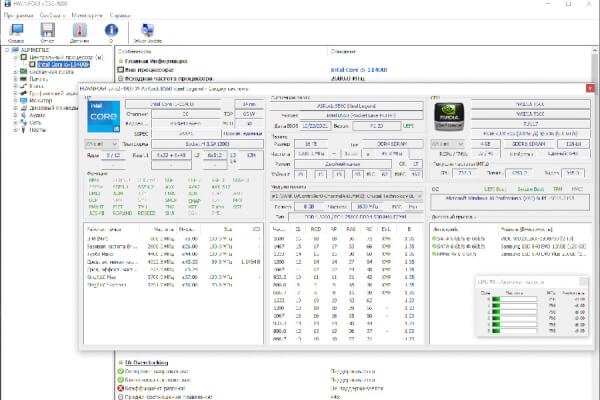Click the Двухканальный memory mode field
600x400 pixels.
(343, 164)
